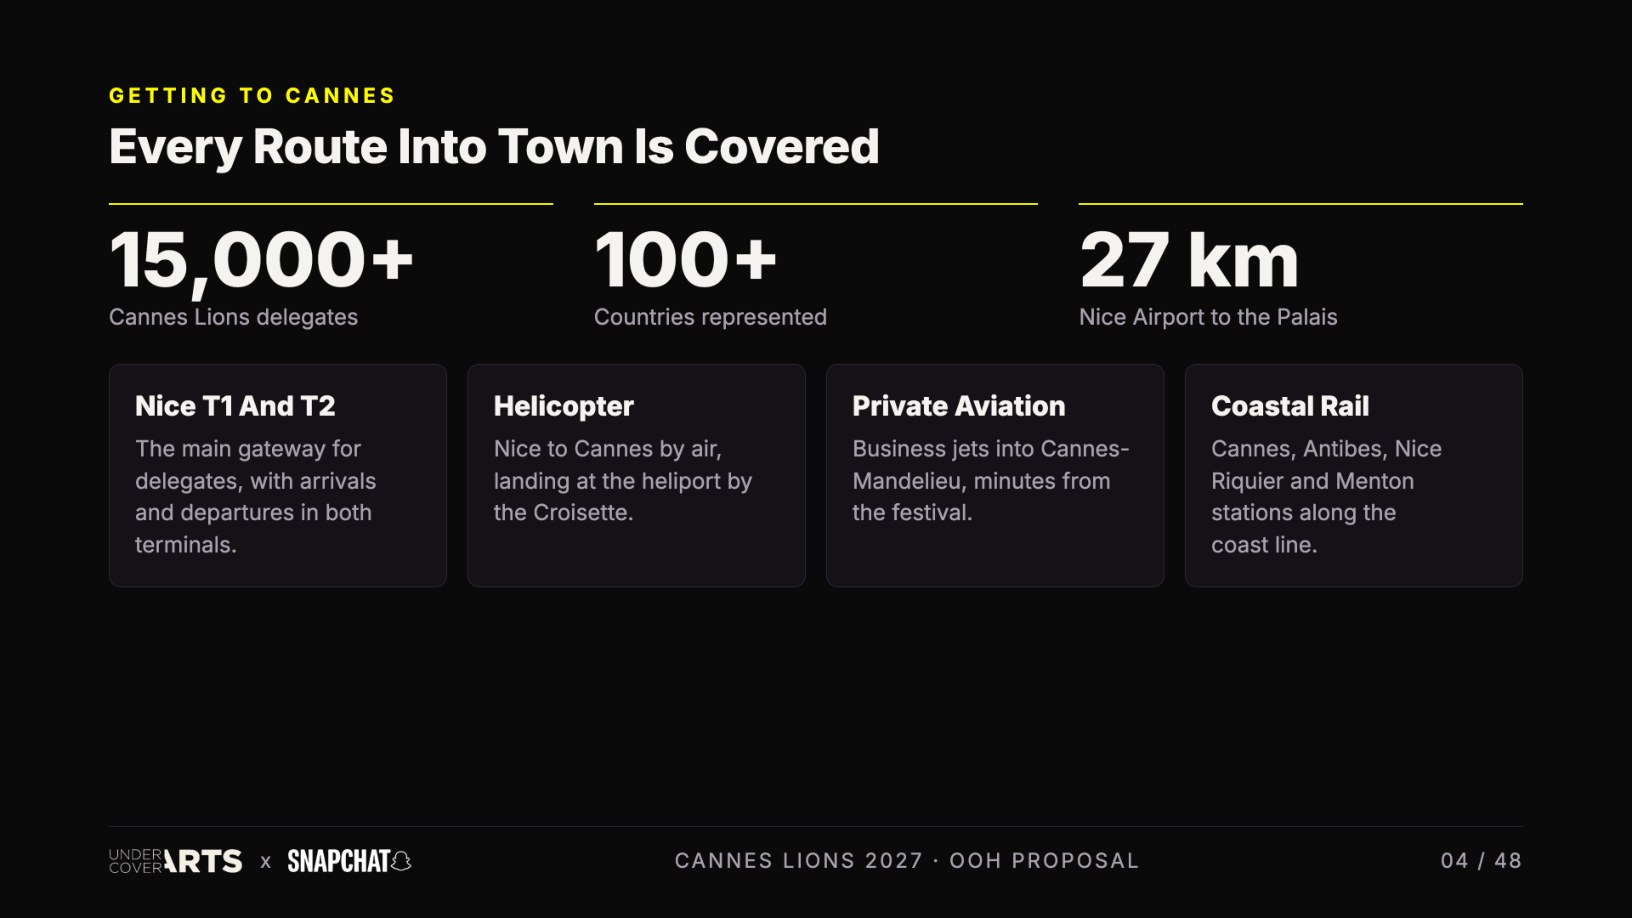Click the 'Coastal Rail' card title
This screenshot has height=918, width=1632.
click(1290, 406)
